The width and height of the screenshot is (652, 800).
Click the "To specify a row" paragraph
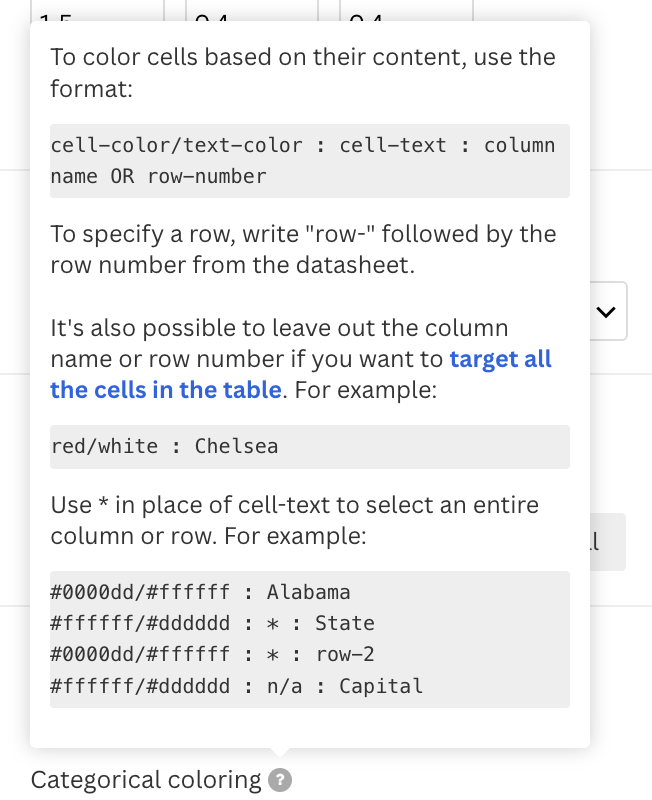click(x=303, y=249)
